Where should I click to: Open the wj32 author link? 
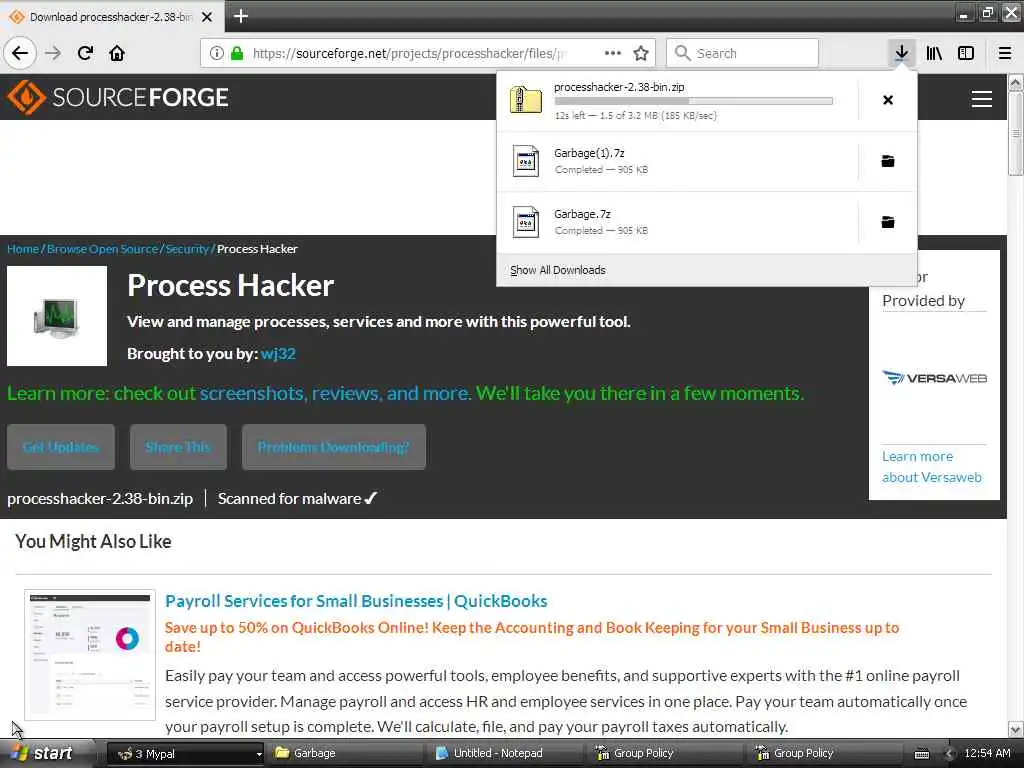pyautogui.click(x=278, y=353)
